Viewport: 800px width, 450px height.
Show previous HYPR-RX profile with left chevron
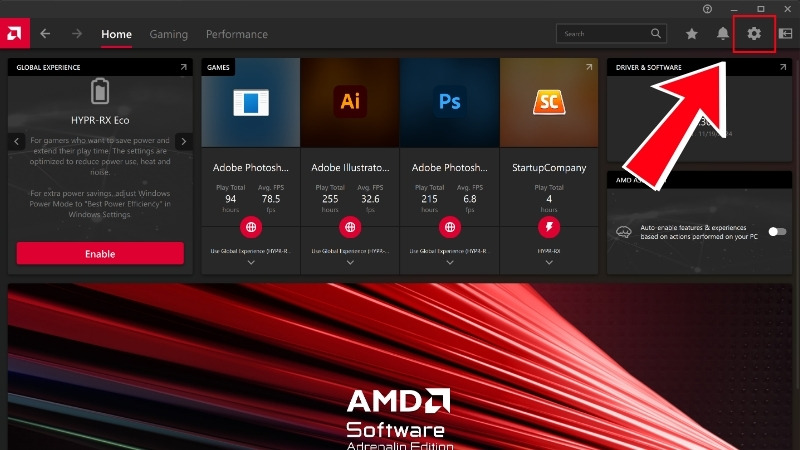(x=17, y=142)
